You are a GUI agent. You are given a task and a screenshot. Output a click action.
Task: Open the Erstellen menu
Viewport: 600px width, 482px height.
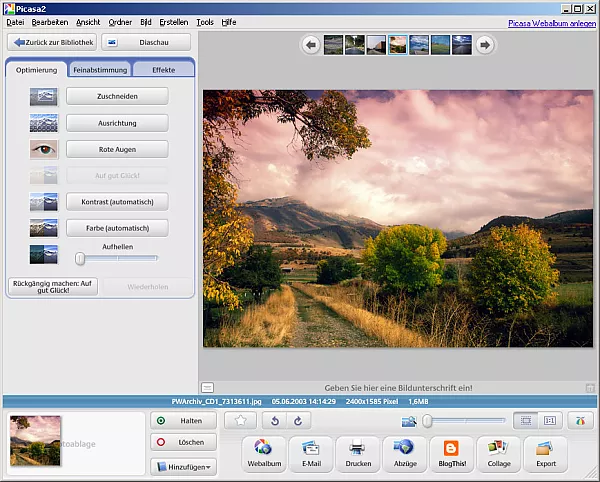[x=173, y=21]
